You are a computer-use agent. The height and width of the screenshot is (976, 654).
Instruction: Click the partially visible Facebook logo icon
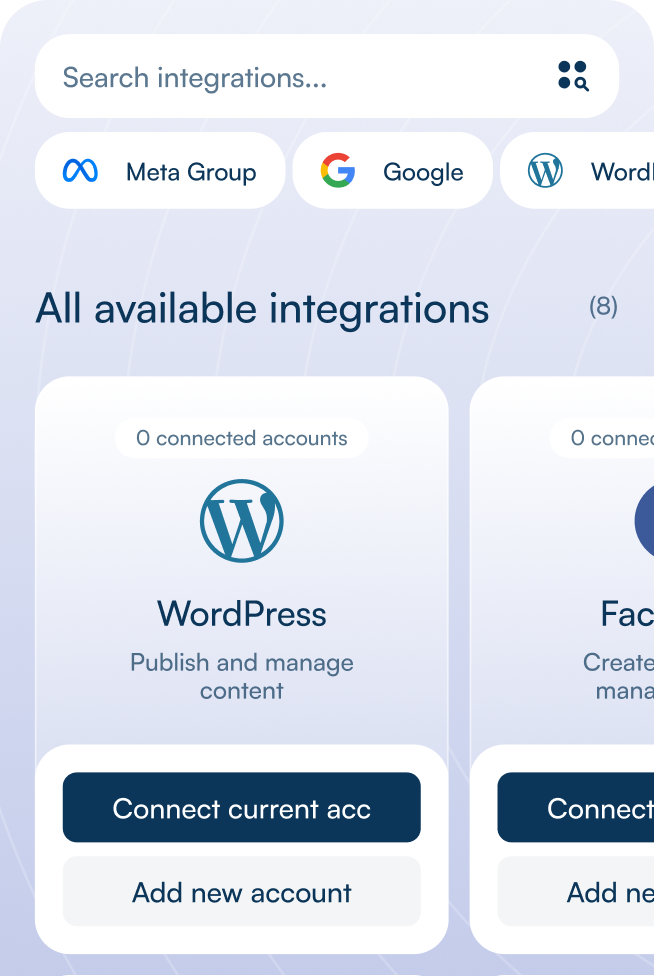[x=644, y=521]
